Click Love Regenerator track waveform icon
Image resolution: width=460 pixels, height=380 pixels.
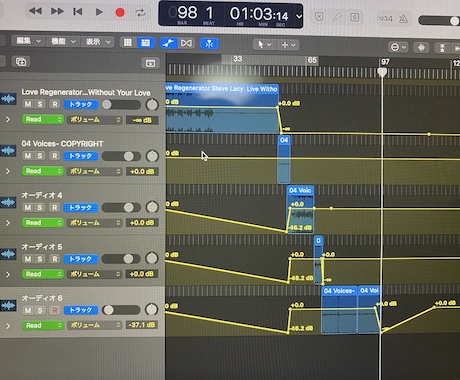[8, 99]
